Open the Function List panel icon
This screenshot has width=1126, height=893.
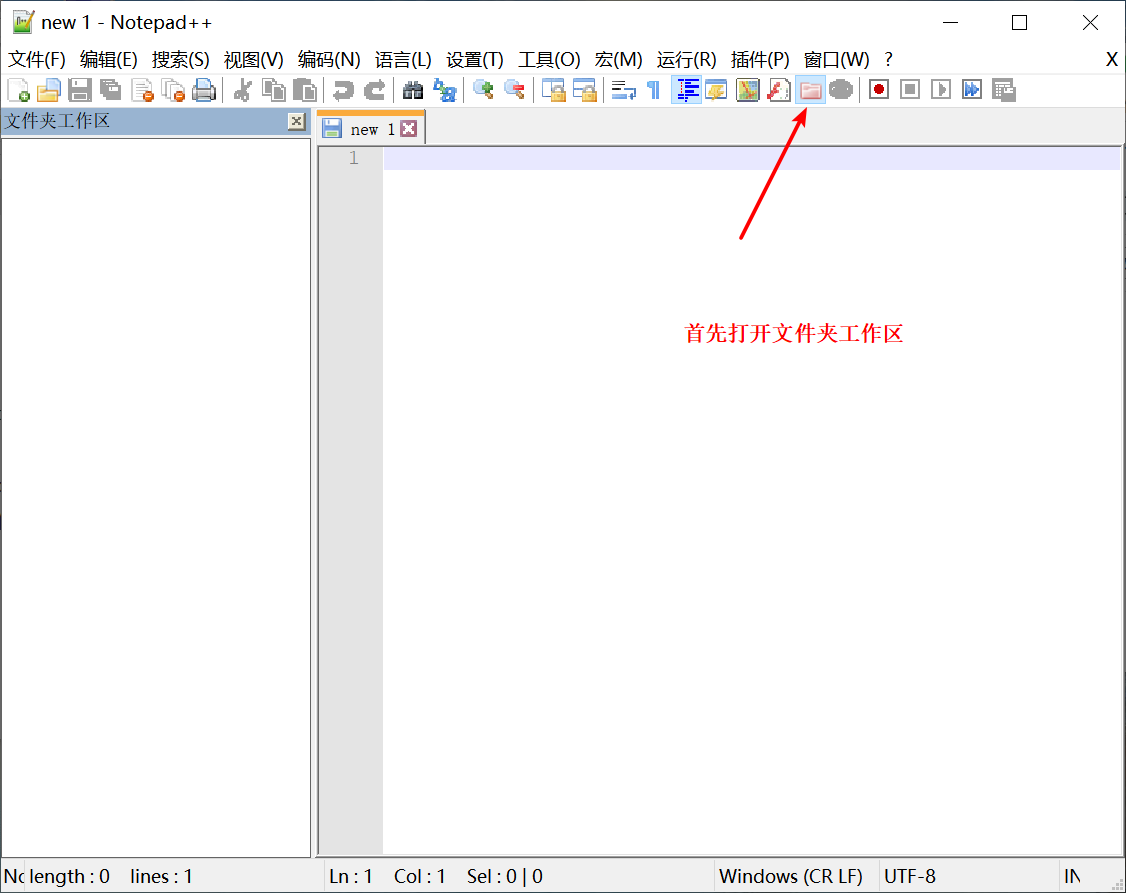[779, 90]
